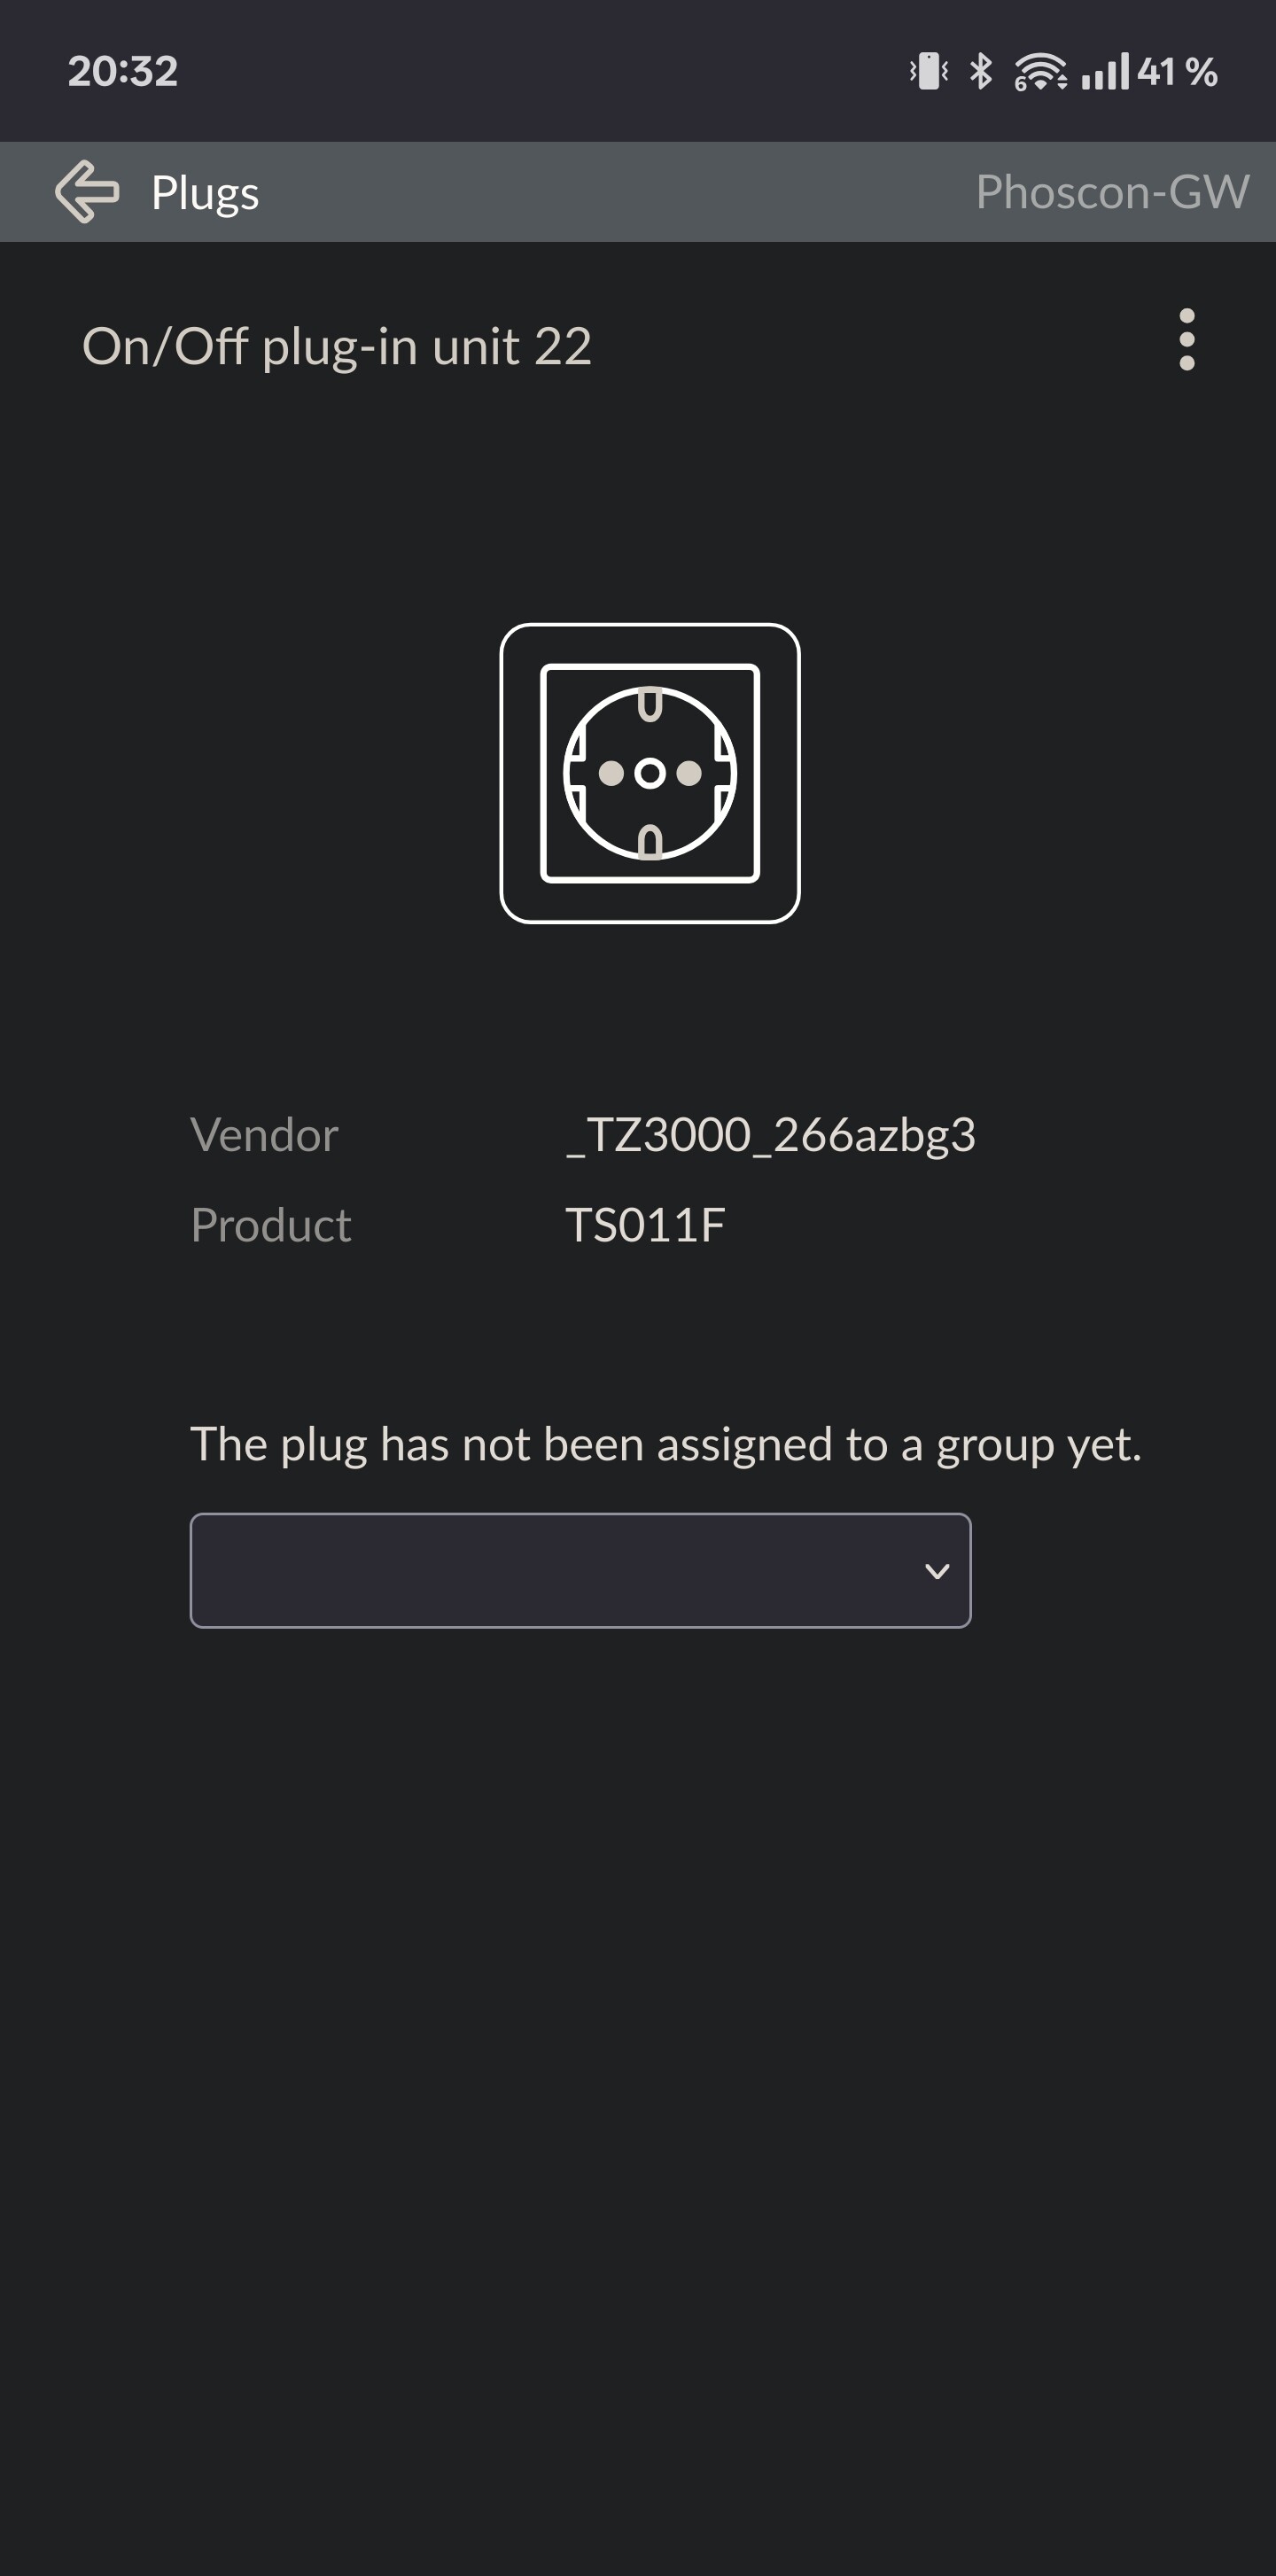Open the empty group combo box
Image resolution: width=1276 pixels, height=2576 pixels.
(x=580, y=1571)
